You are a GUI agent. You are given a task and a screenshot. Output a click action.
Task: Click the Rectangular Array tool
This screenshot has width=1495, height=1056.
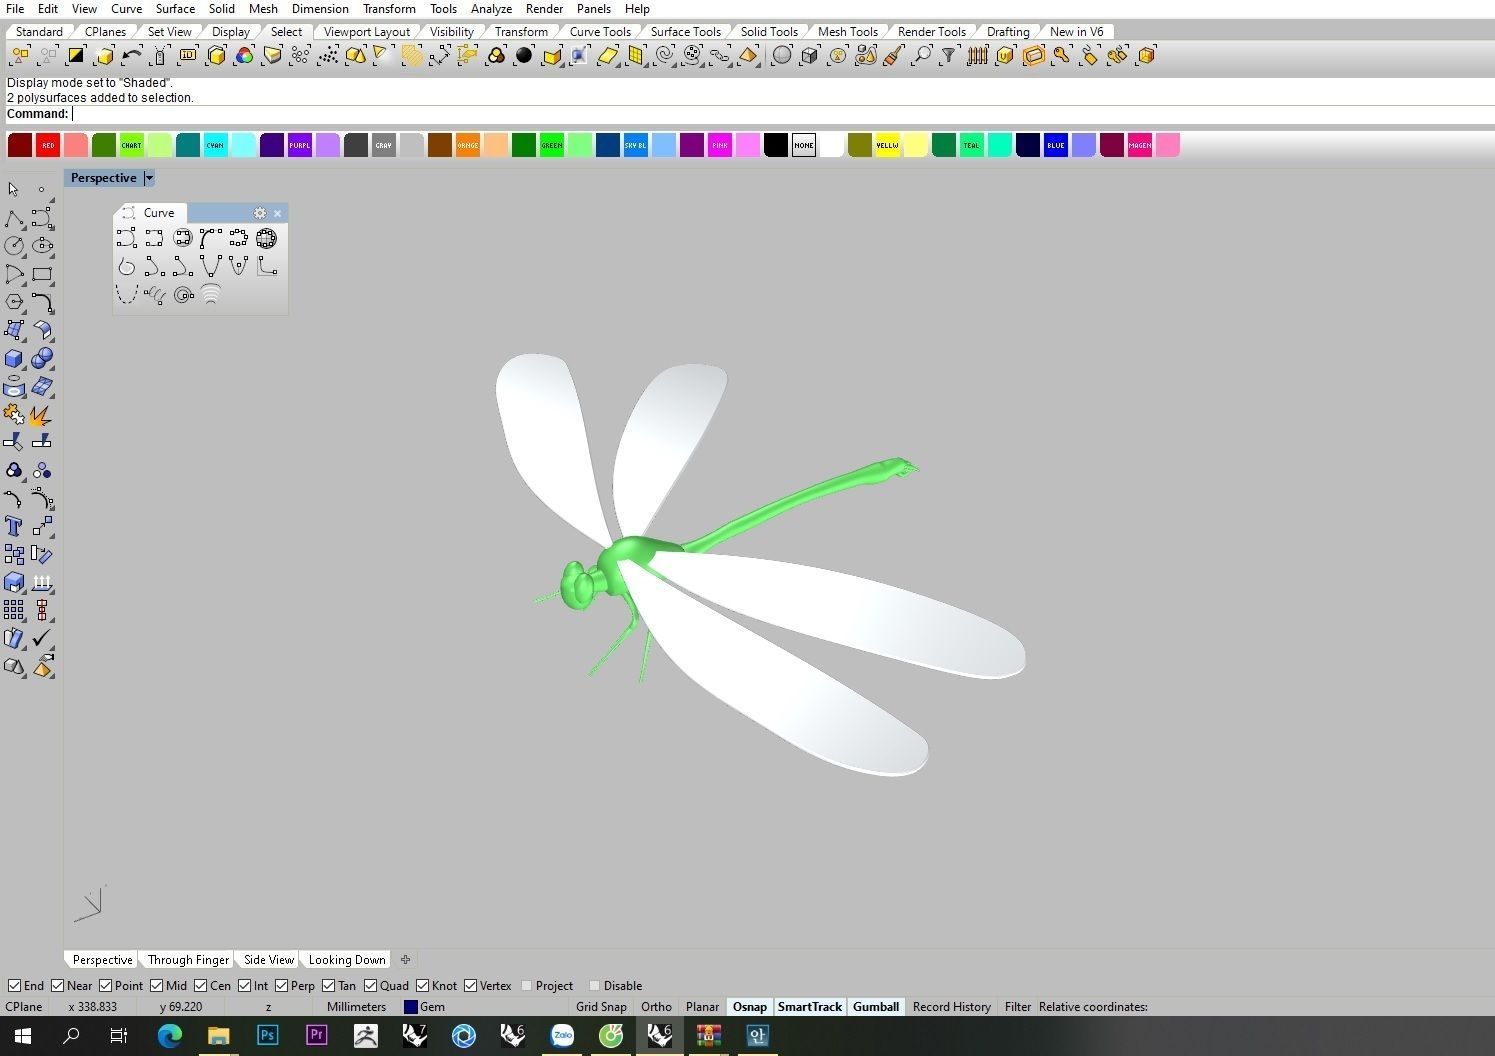point(13,610)
